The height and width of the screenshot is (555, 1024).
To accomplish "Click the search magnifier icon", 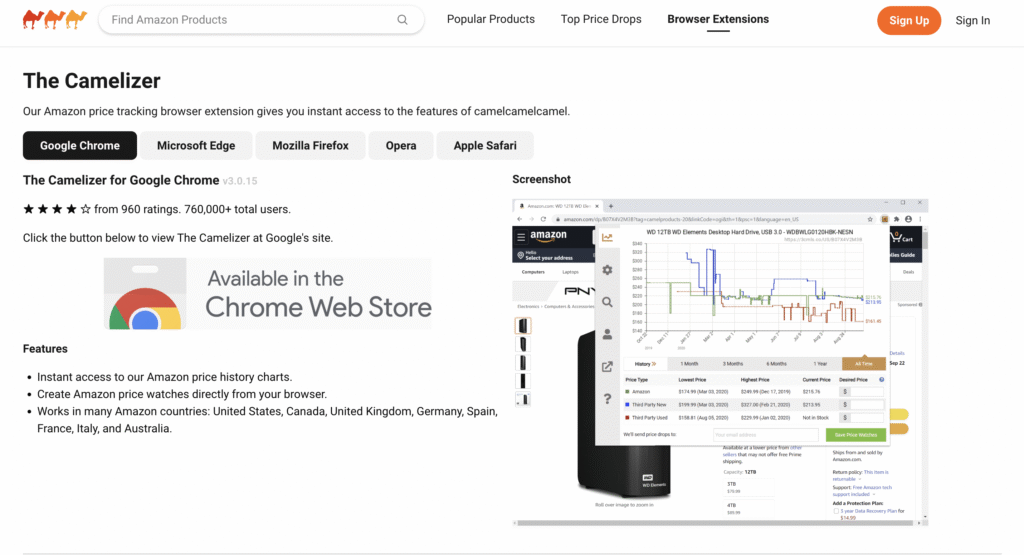I will (402, 20).
